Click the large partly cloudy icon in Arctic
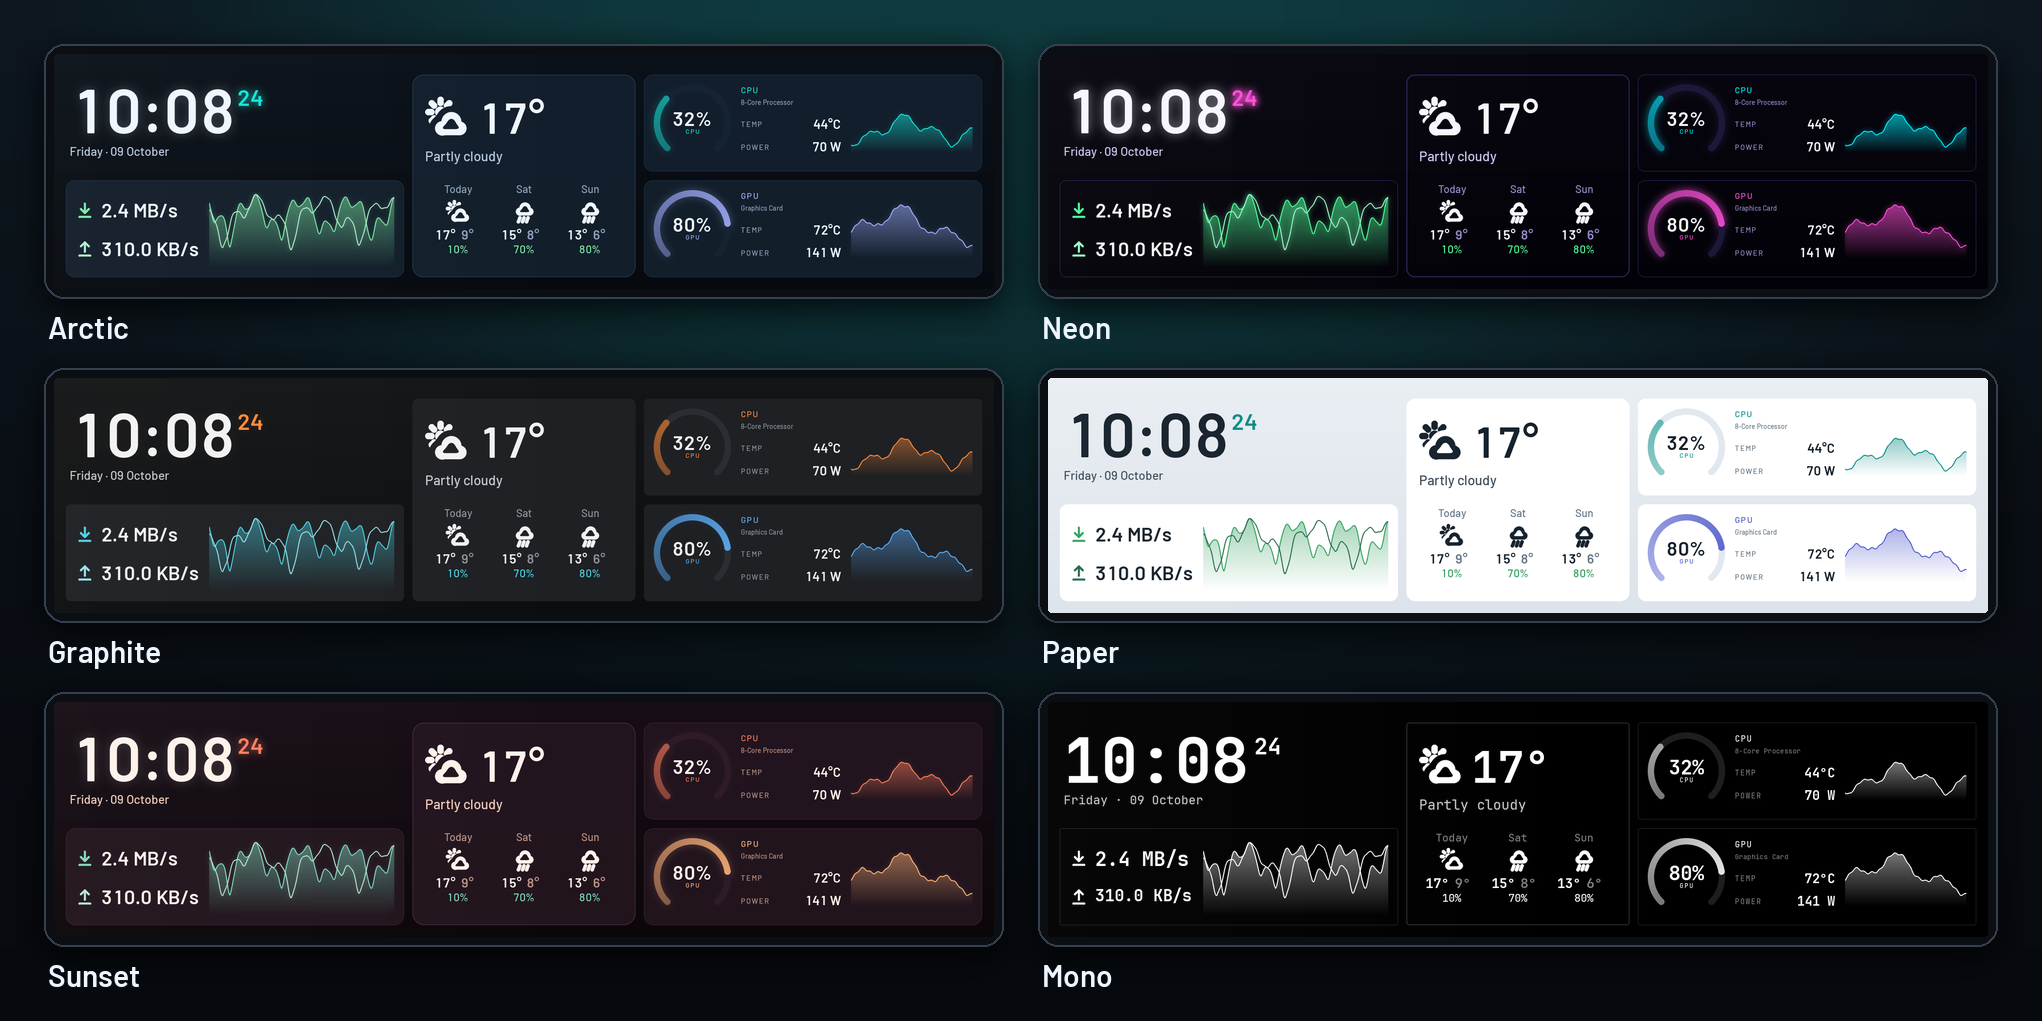Image resolution: width=2042 pixels, height=1021 pixels. coord(446,116)
